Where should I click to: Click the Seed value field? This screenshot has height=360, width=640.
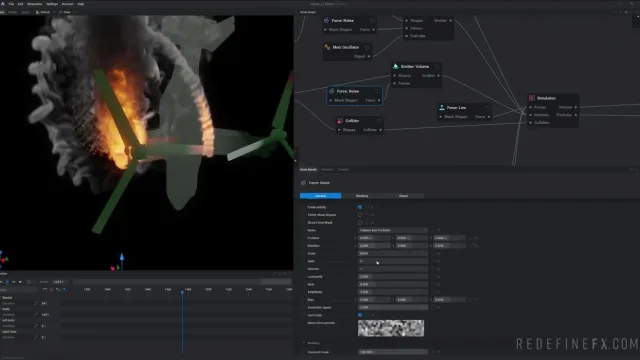tap(393, 261)
